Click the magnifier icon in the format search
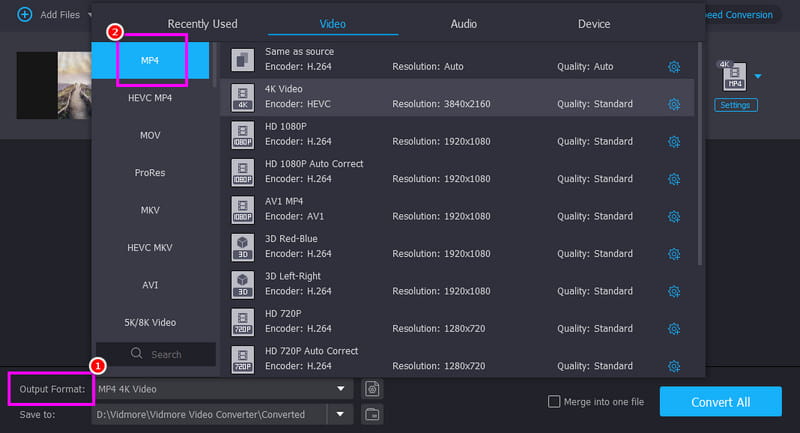 click(x=136, y=353)
